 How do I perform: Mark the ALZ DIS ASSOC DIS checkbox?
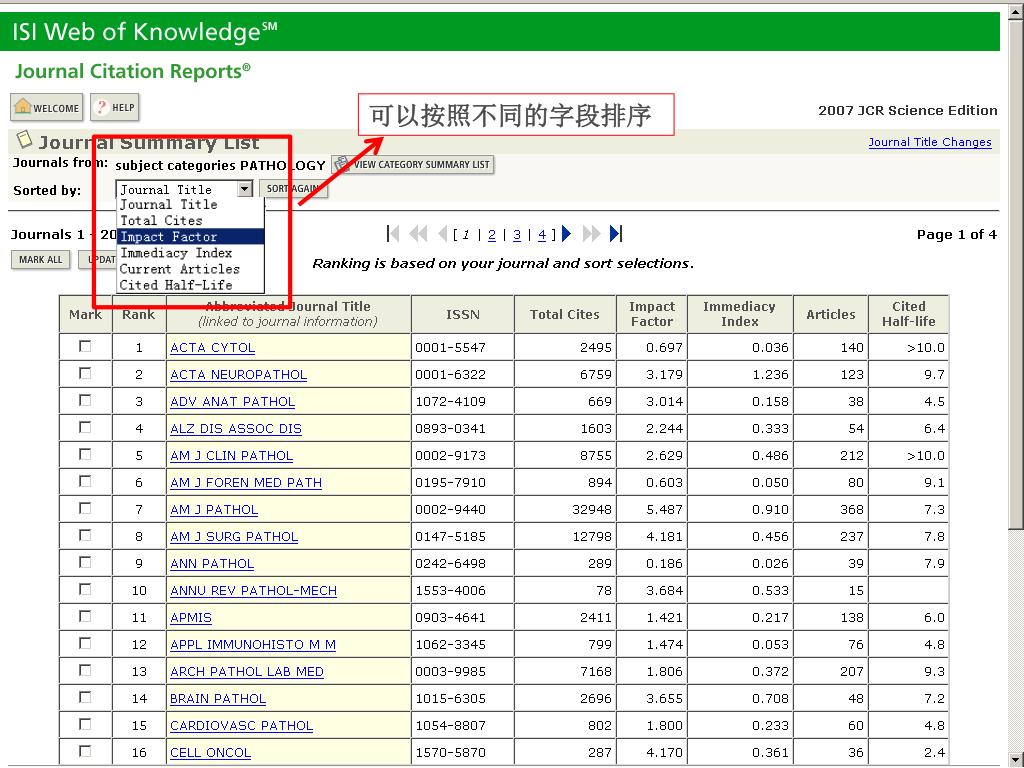click(85, 428)
